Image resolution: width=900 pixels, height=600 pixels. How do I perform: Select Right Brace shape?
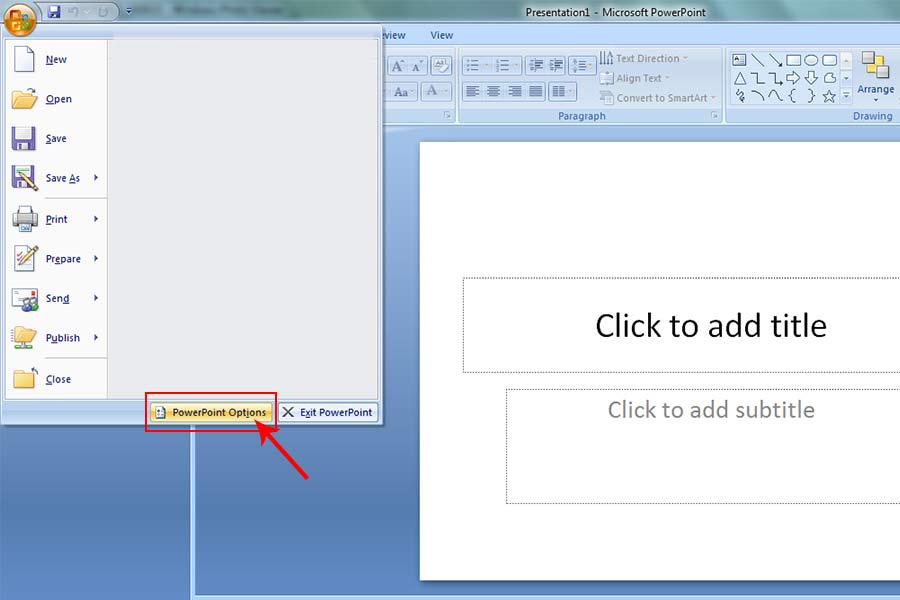coord(811,96)
